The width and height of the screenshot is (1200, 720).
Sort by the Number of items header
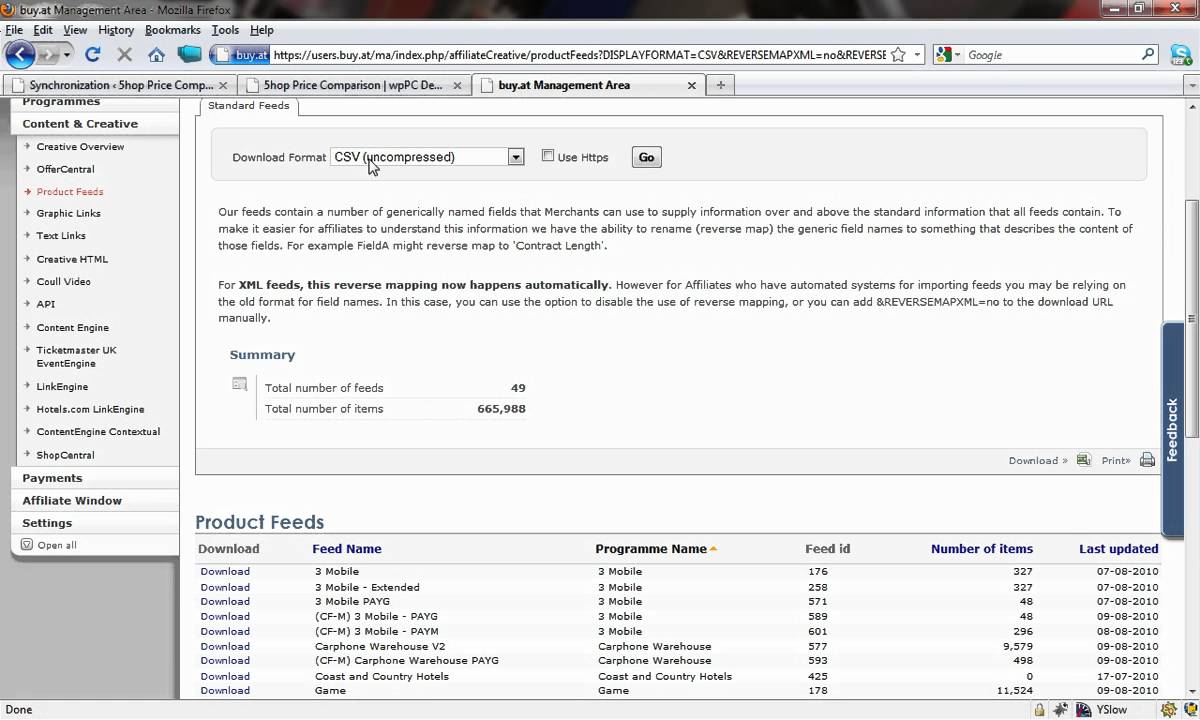click(x=982, y=549)
